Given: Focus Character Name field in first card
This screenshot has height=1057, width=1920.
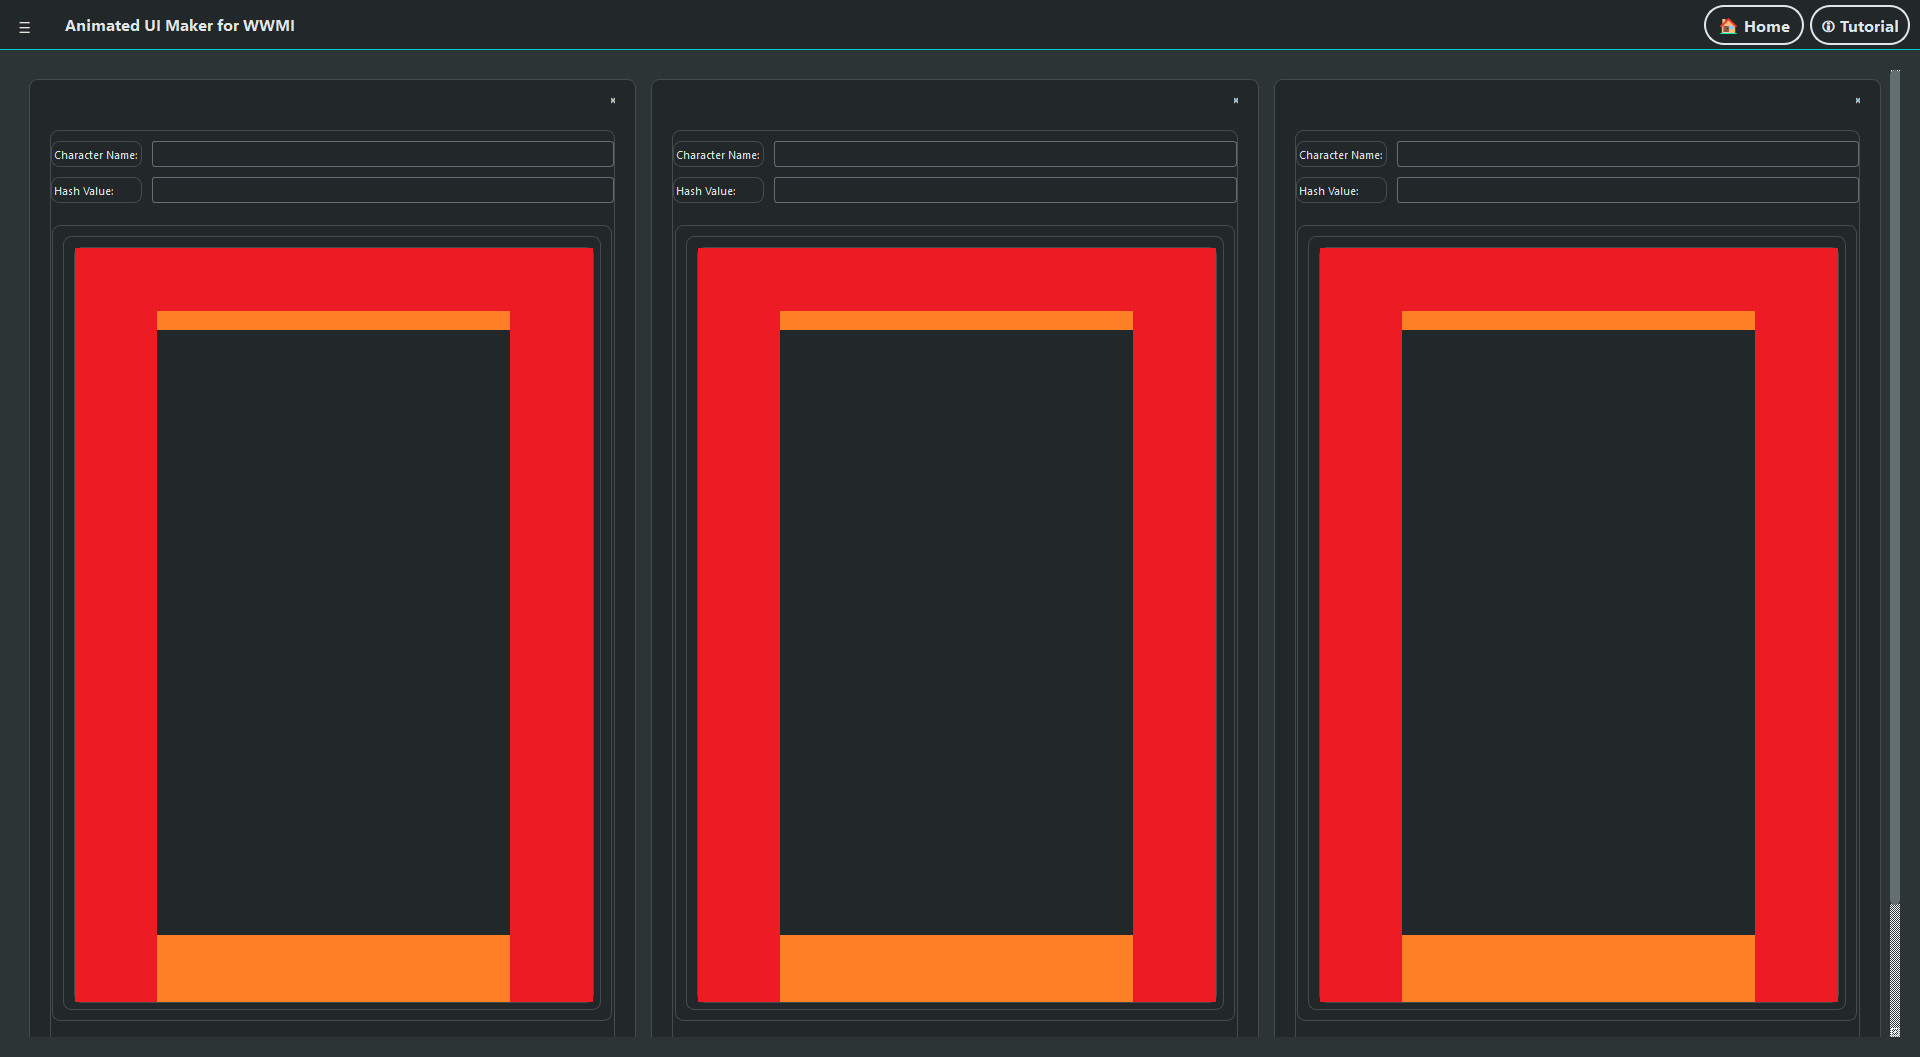Looking at the screenshot, I should pyautogui.click(x=382, y=154).
